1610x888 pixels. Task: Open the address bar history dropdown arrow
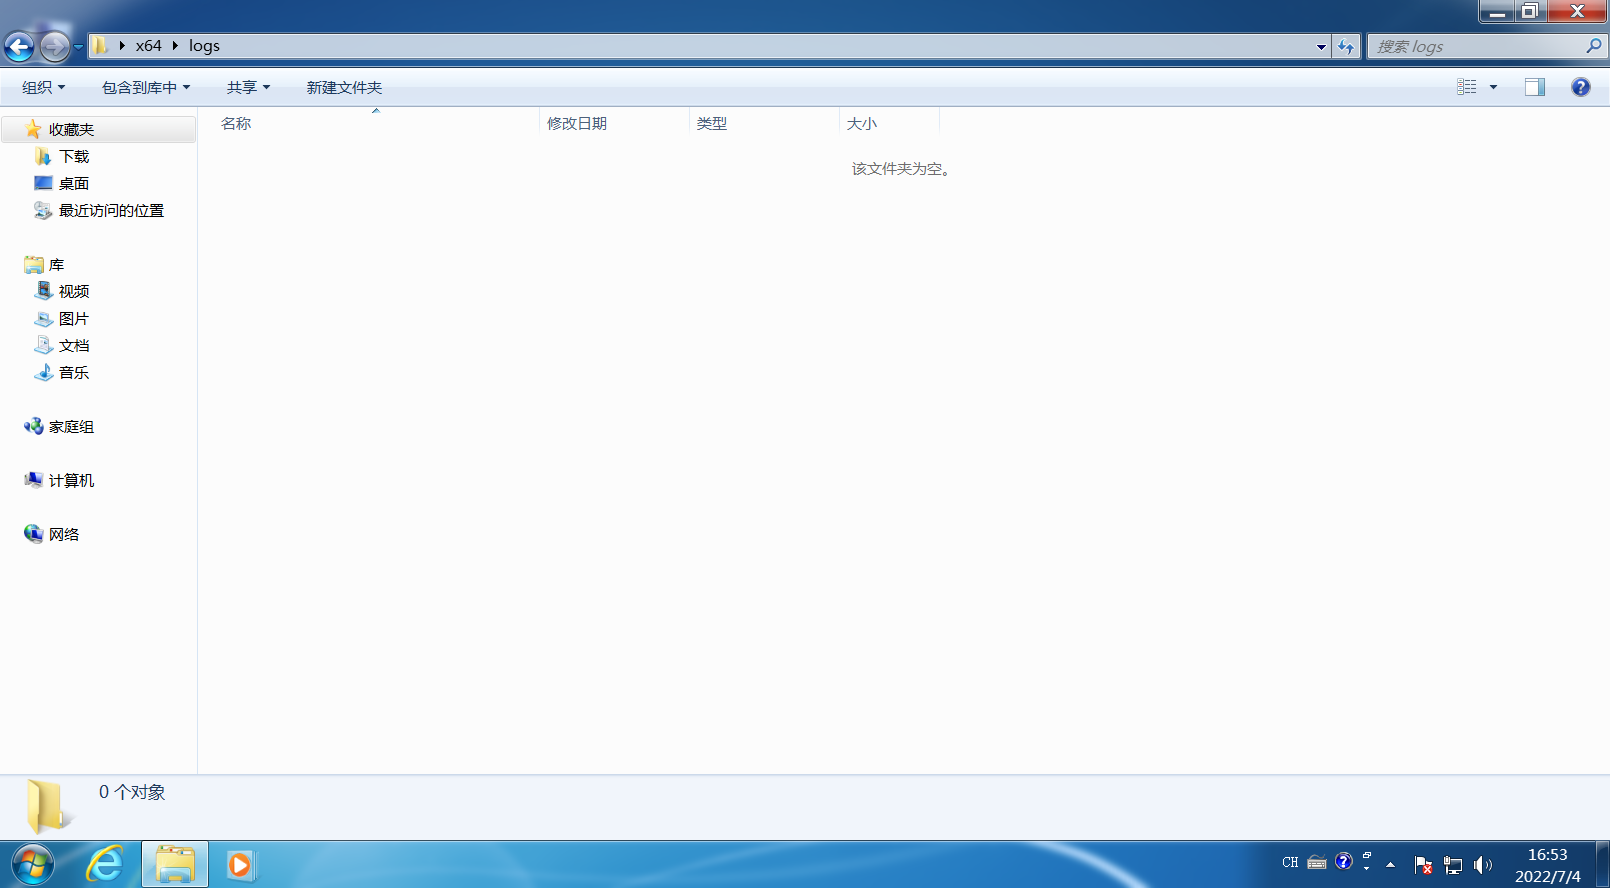[1321, 46]
